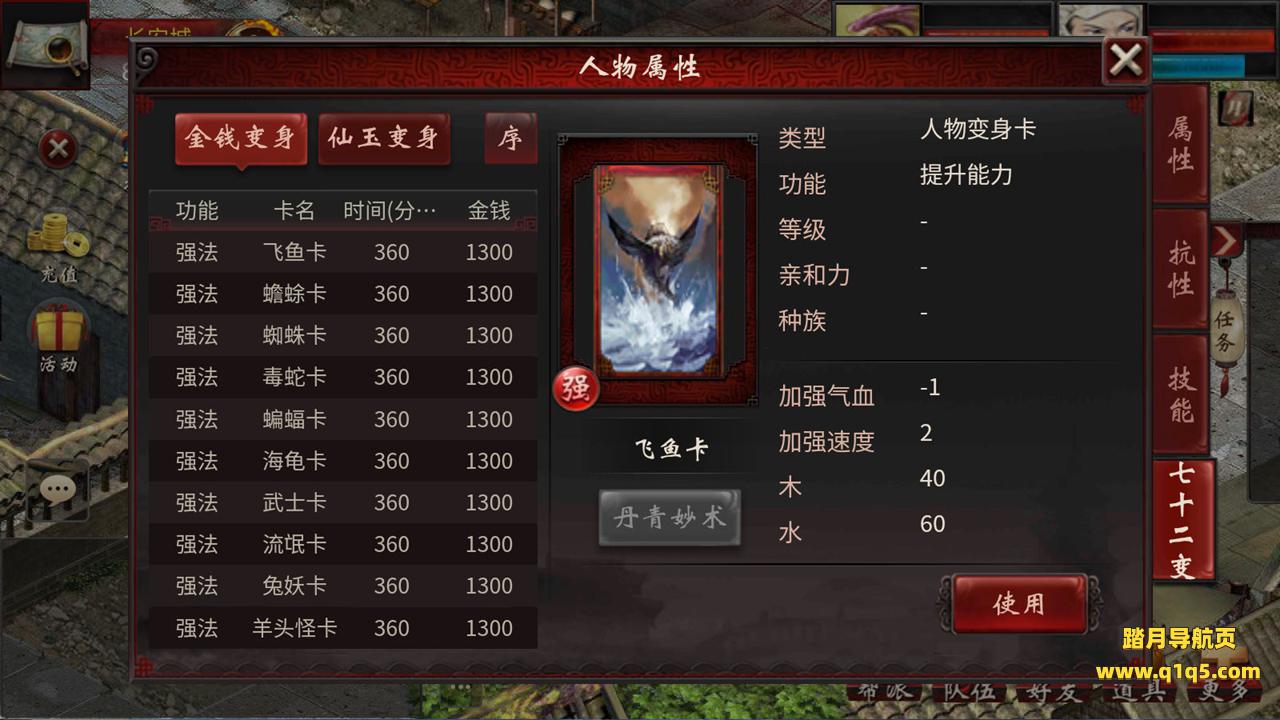Expand the red arrow panel on right edge
Image resolution: width=1280 pixels, height=720 pixels.
[x=1226, y=241]
